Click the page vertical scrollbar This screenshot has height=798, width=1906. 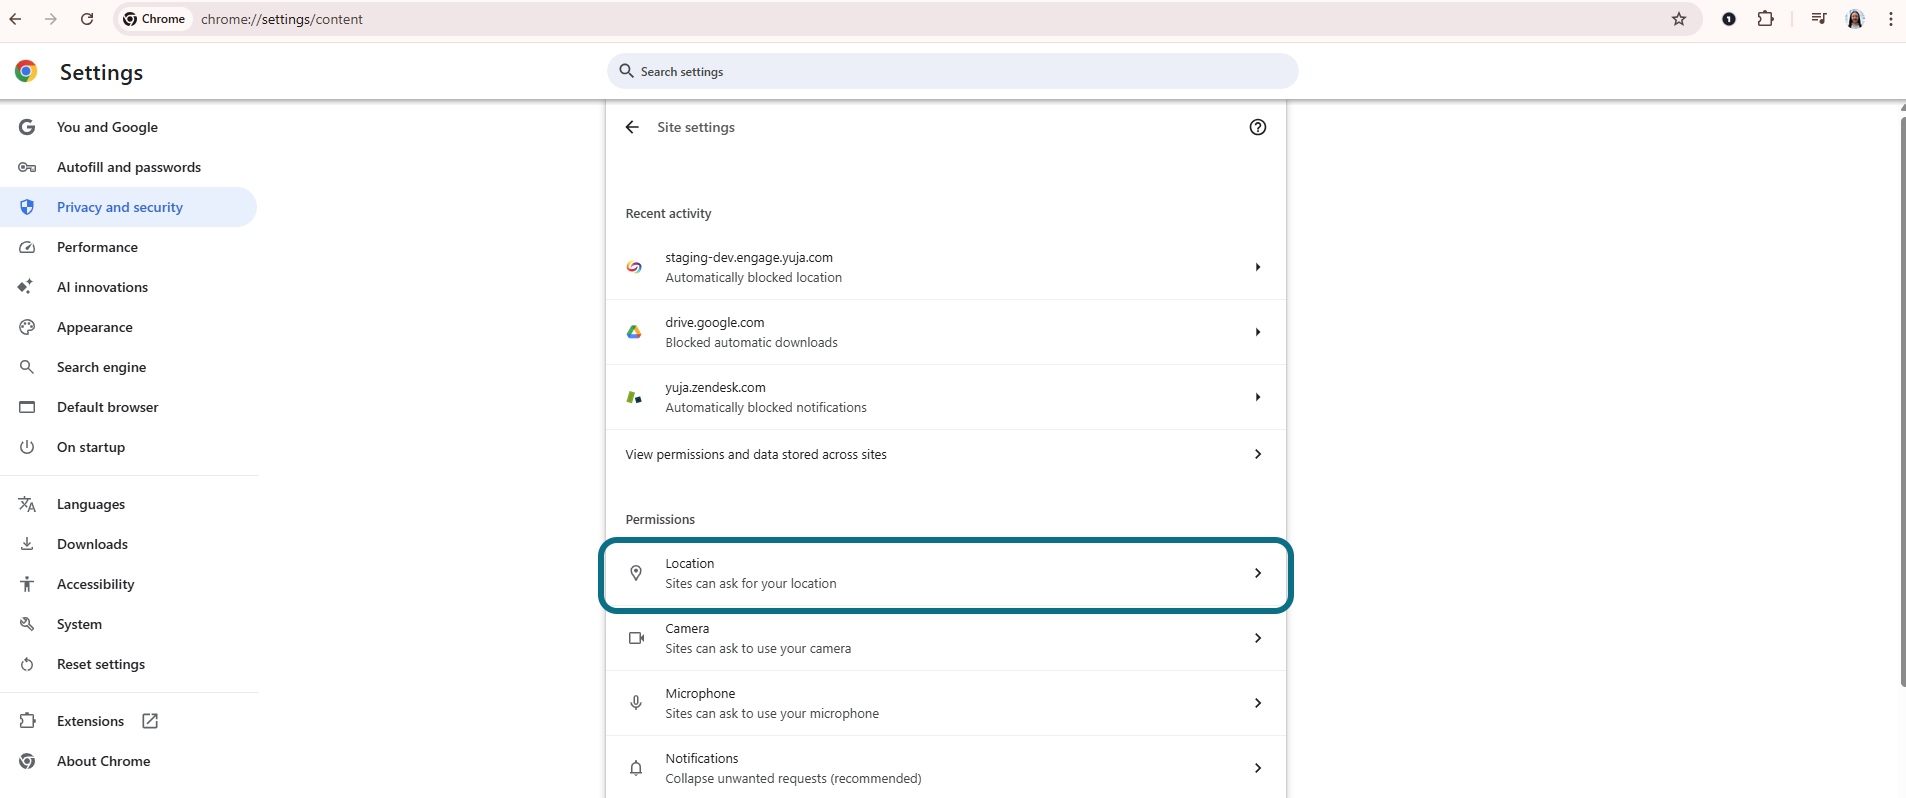(x=1902, y=400)
